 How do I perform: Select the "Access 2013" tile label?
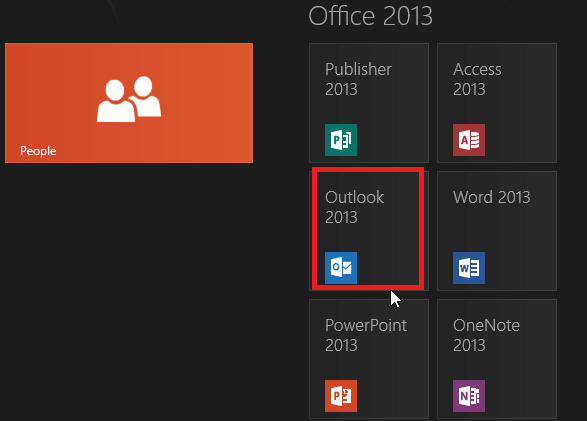click(x=477, y=79)
